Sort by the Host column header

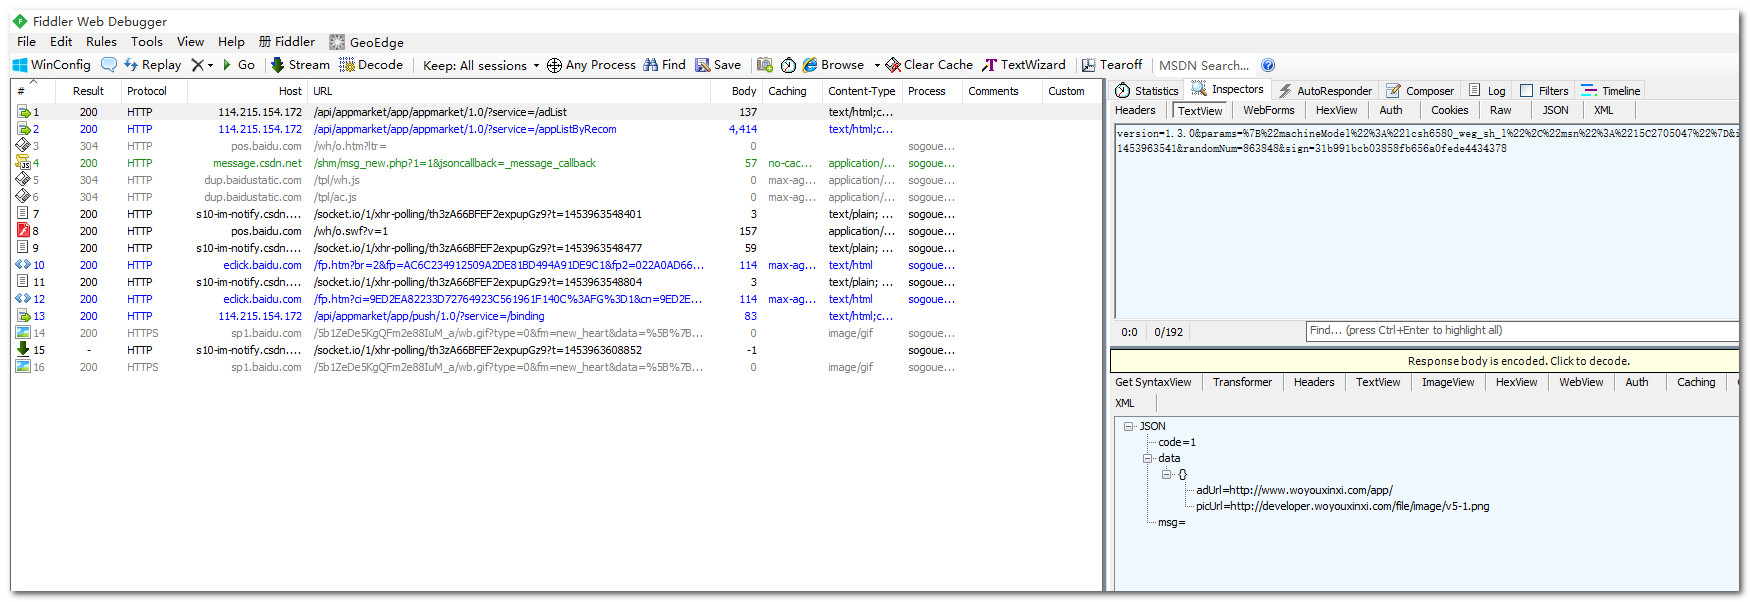[x=246, y=91]
